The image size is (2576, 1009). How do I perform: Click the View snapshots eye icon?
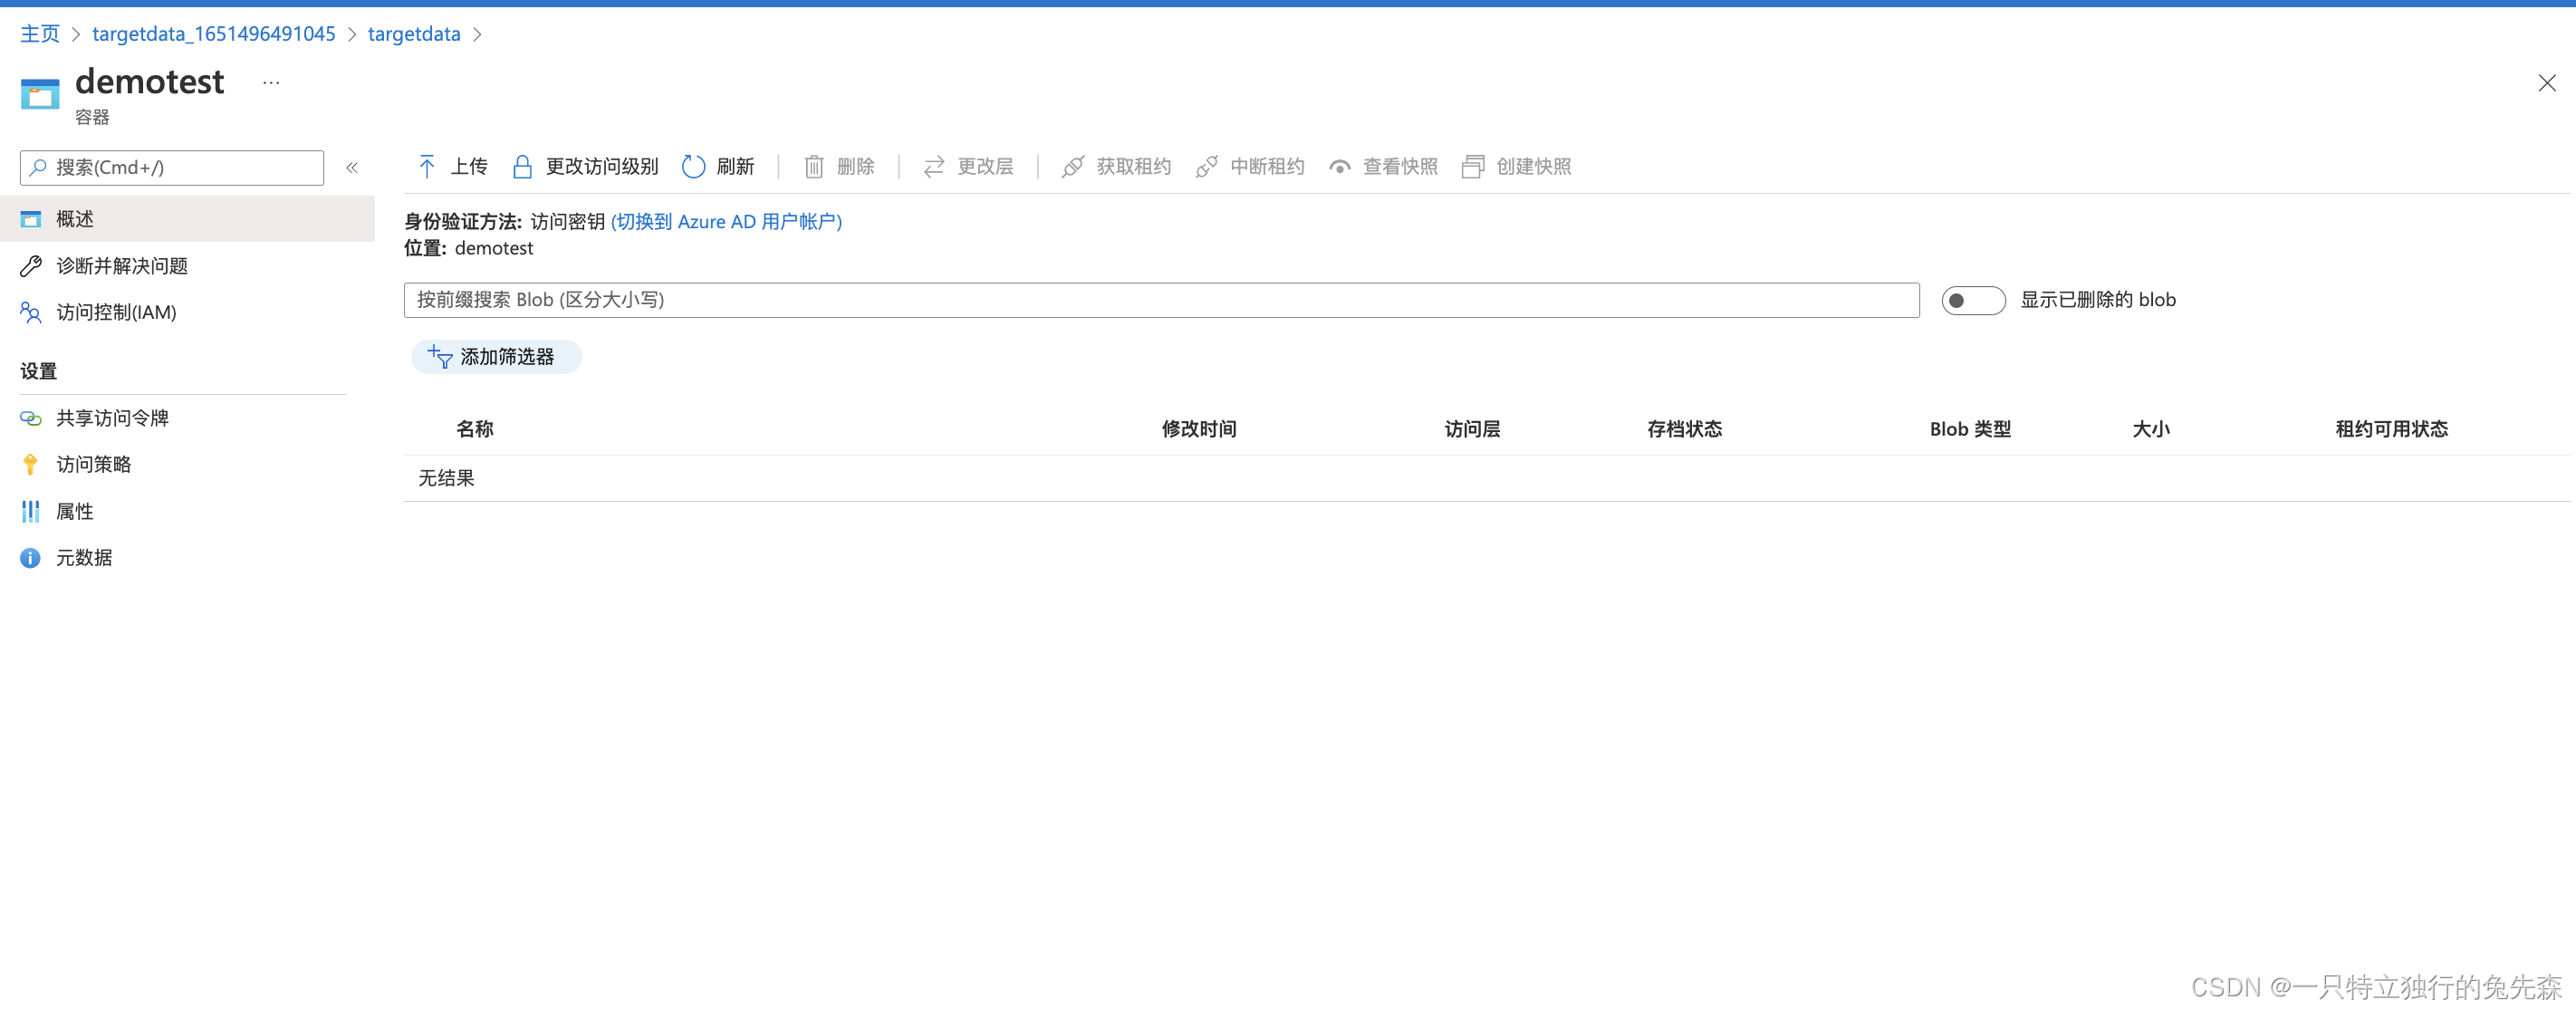click(x=1340, y=166)
